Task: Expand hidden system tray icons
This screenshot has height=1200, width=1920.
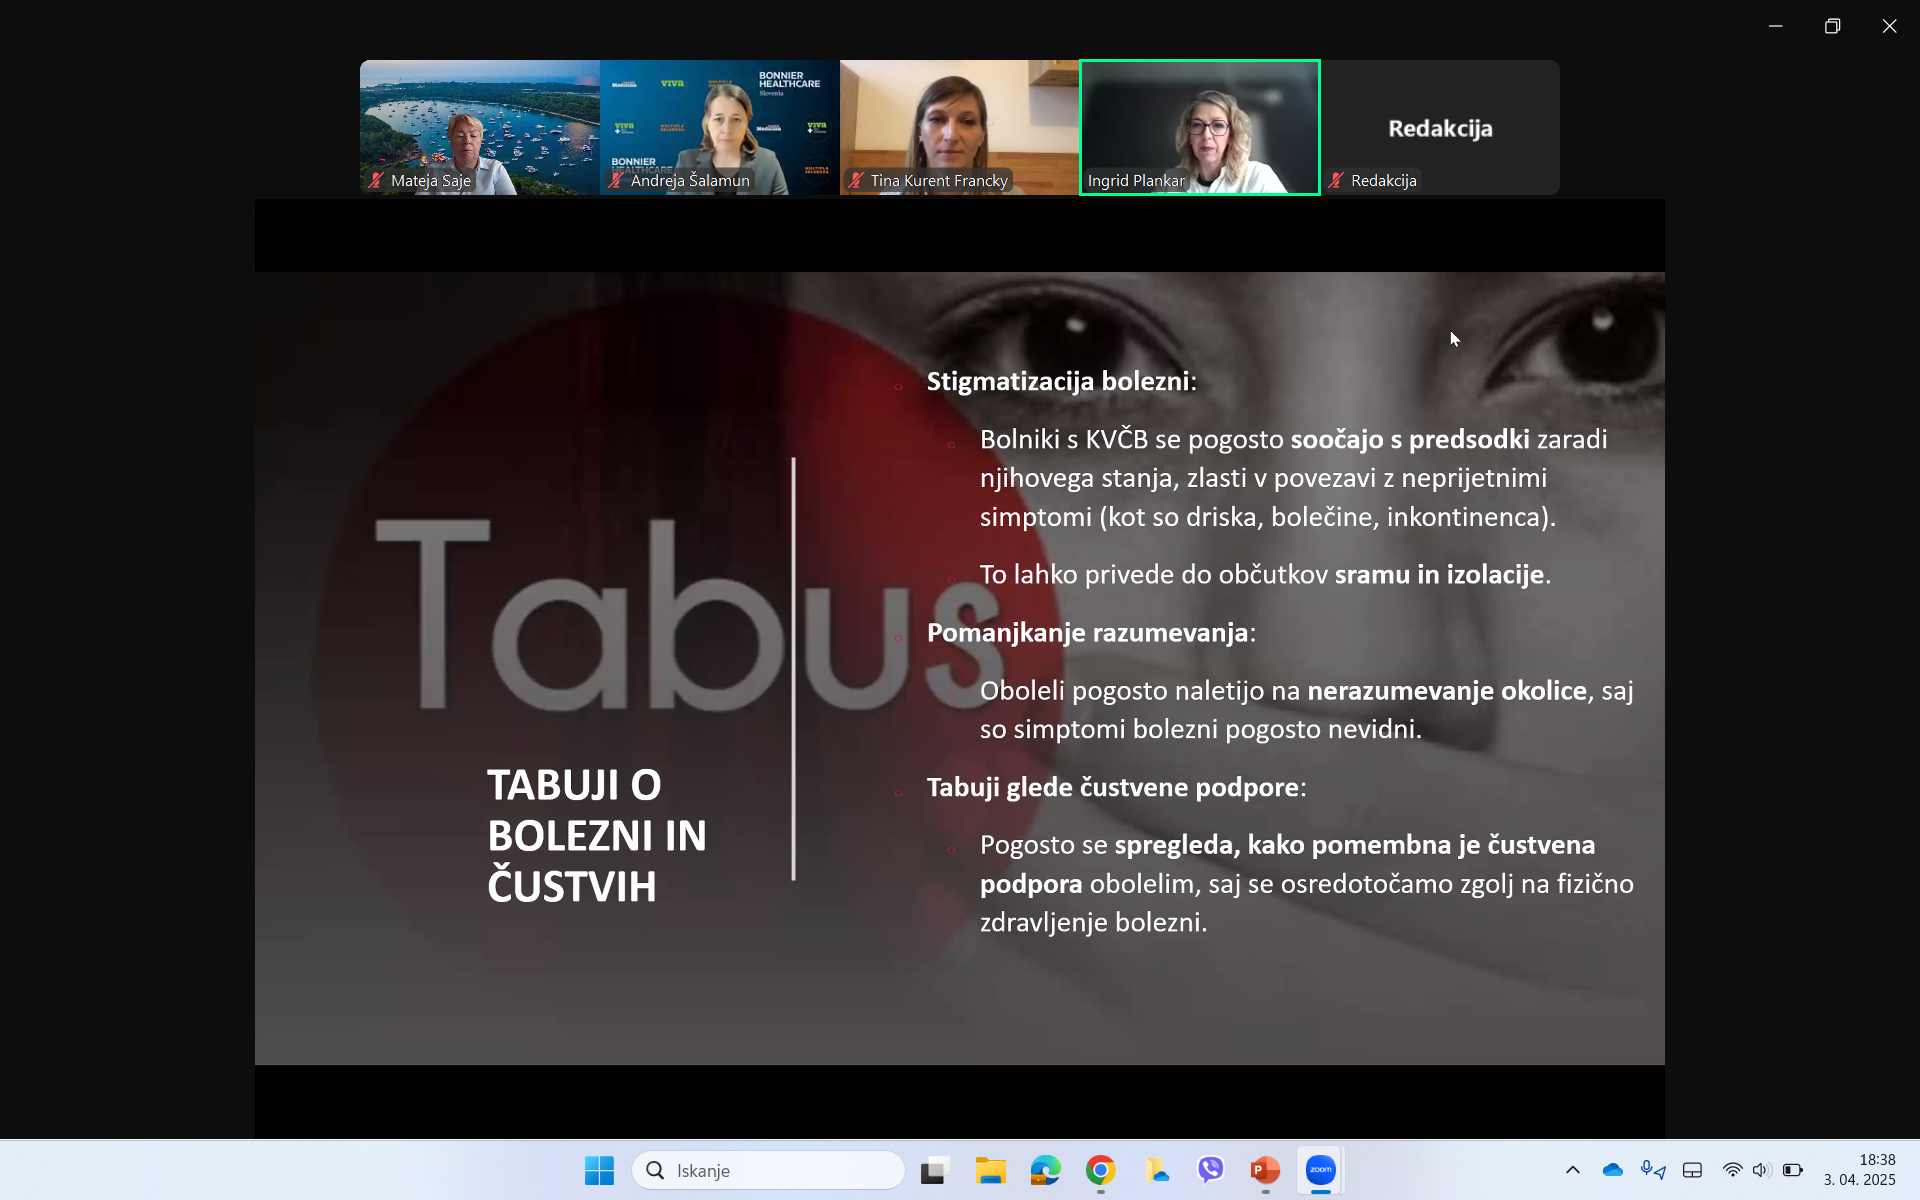Action: point(1572,1170)
